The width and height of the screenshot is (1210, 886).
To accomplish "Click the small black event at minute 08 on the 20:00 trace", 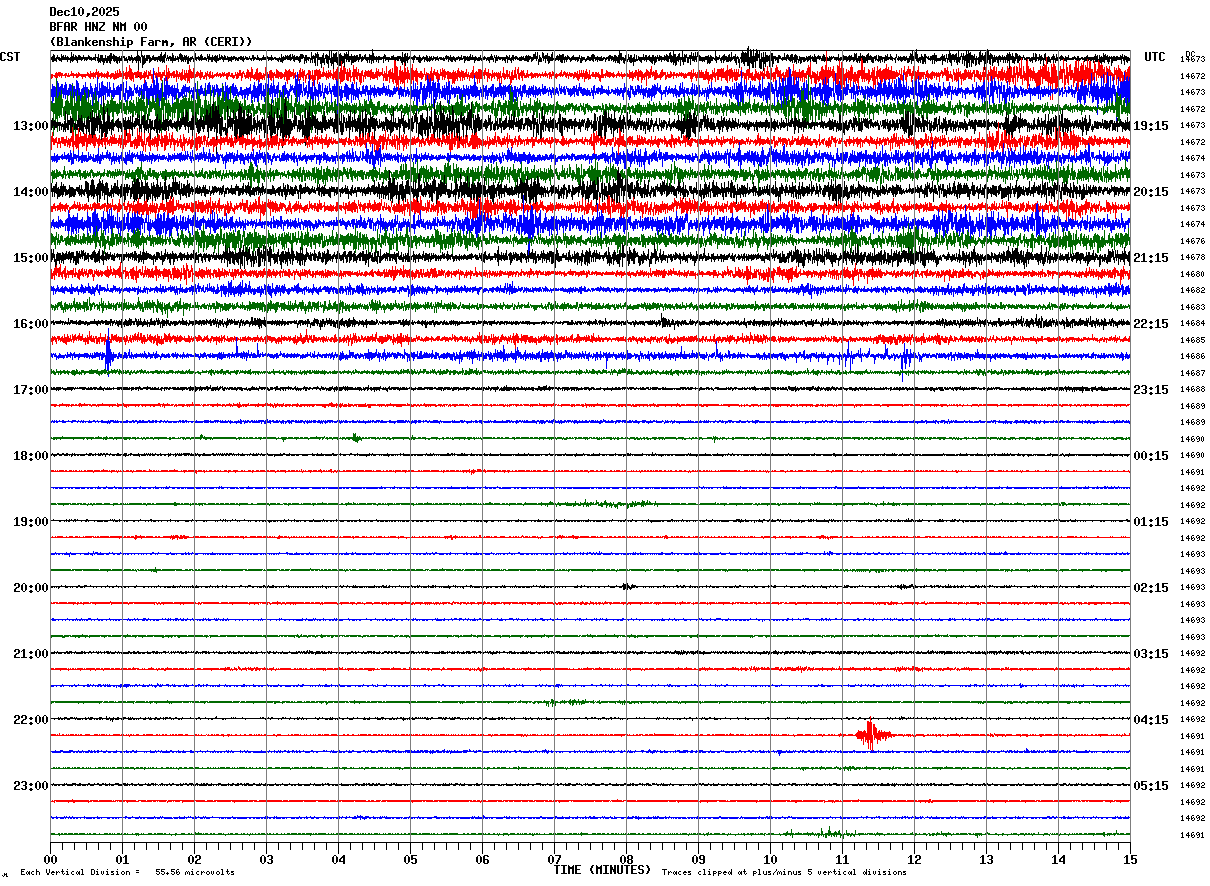I will 627,587.
